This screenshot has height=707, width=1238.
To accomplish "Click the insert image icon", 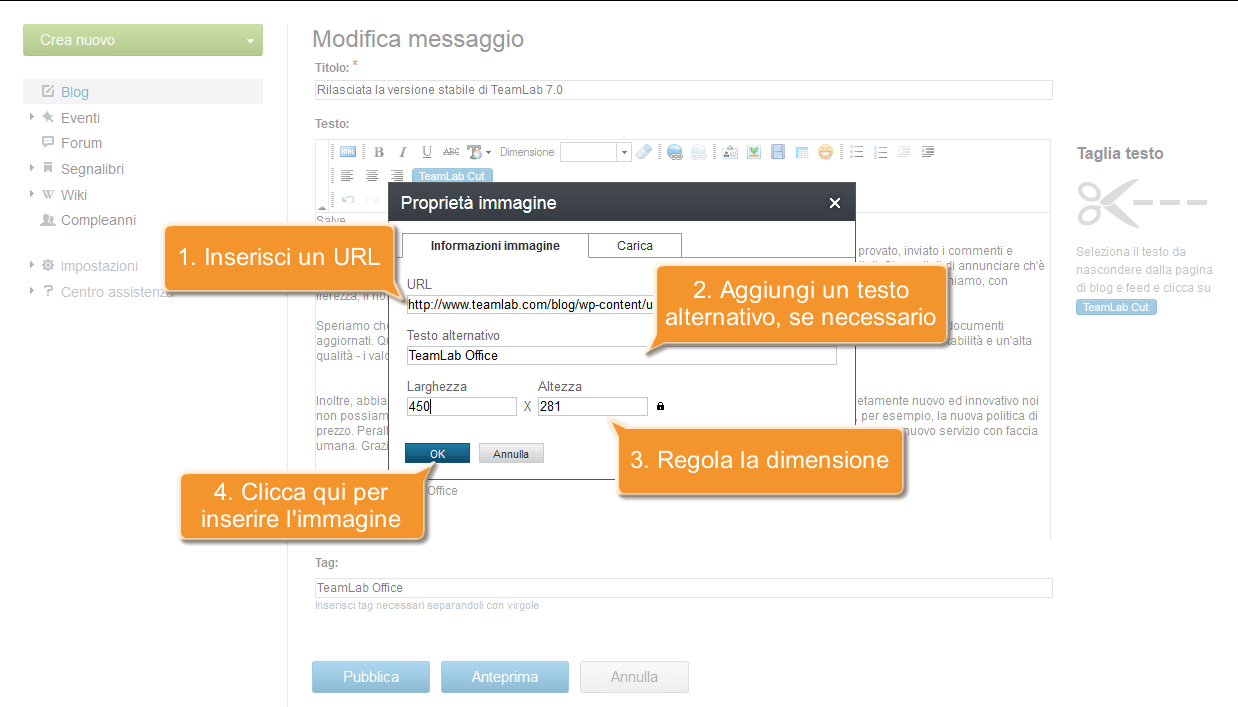I will pyautogui.click(x=730, y=152).
